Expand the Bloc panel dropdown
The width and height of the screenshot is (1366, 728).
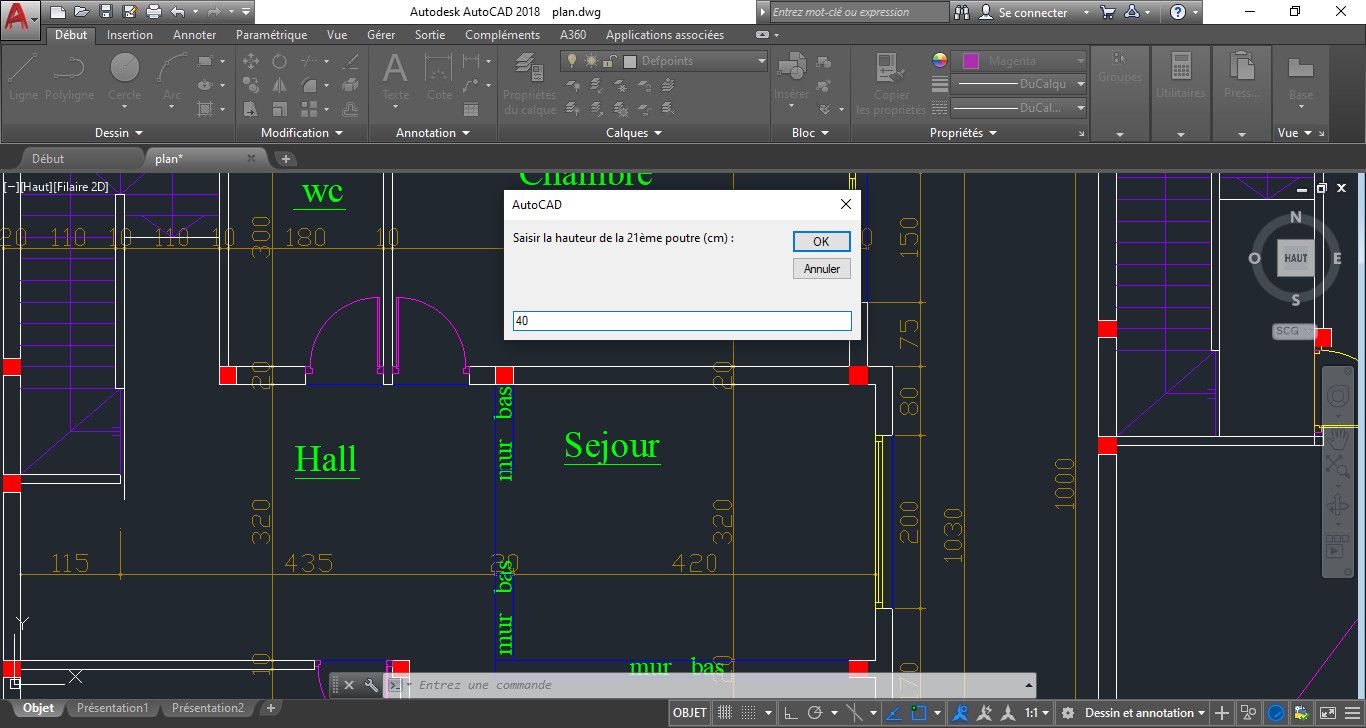(x=810, y=132)
